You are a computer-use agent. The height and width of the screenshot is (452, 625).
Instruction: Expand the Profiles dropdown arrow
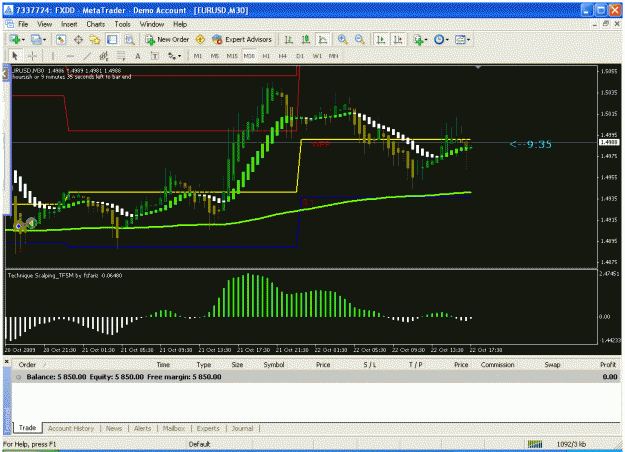click(x=44, y=39)
